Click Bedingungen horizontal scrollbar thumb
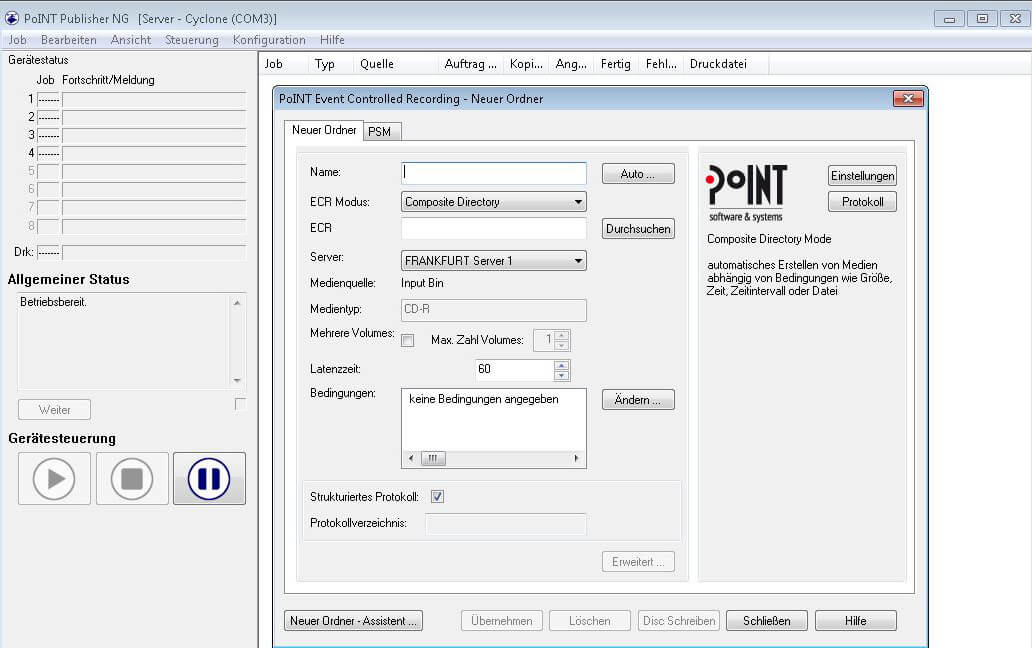Viewport: 1032px width, 648px height. pyautogui.click(x=432, y=458)
